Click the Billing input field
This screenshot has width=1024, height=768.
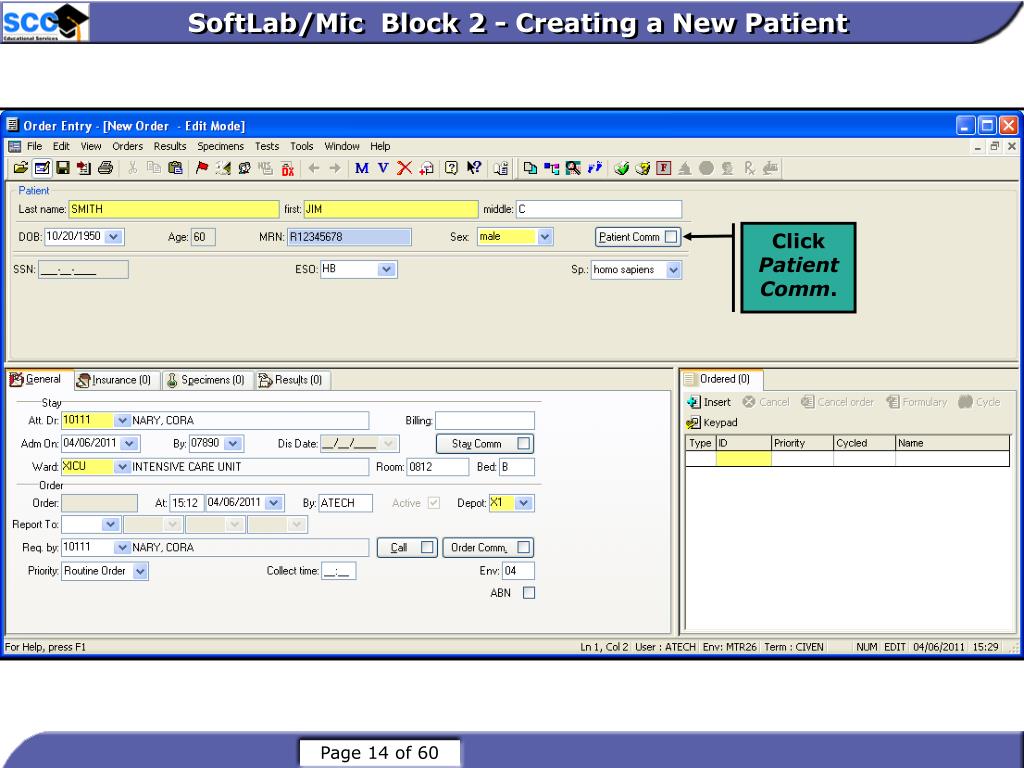(x=485, y=421)
